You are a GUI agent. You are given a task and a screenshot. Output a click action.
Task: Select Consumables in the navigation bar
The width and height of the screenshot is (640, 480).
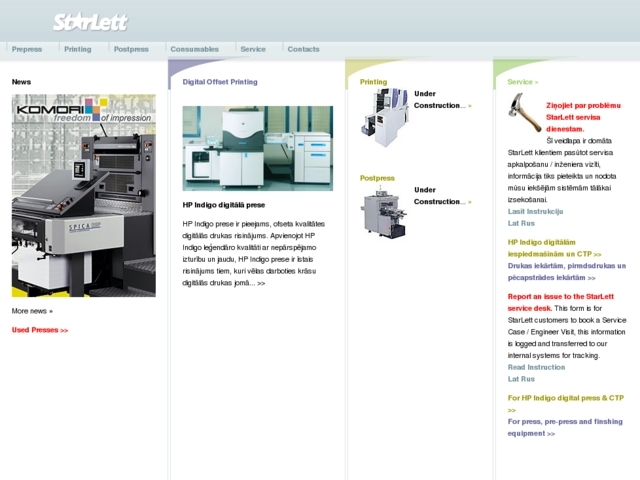click(x=194, y=49)
